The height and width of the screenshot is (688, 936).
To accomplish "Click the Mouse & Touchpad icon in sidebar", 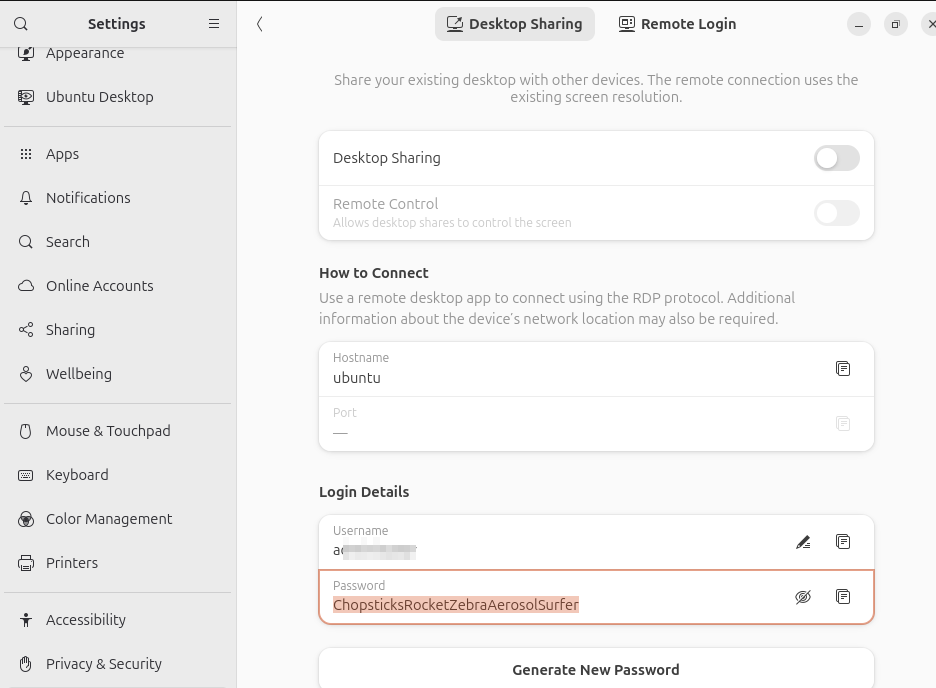I will coord(26,431).
